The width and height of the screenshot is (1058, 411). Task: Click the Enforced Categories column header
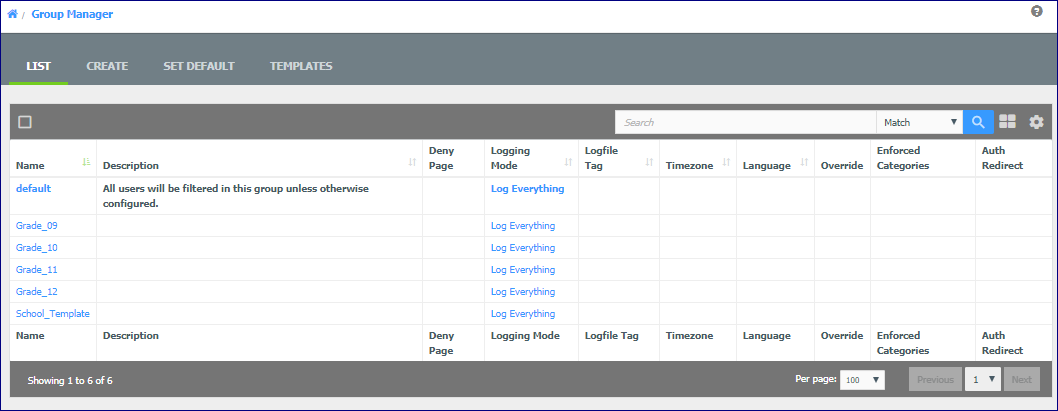point(903,158)
